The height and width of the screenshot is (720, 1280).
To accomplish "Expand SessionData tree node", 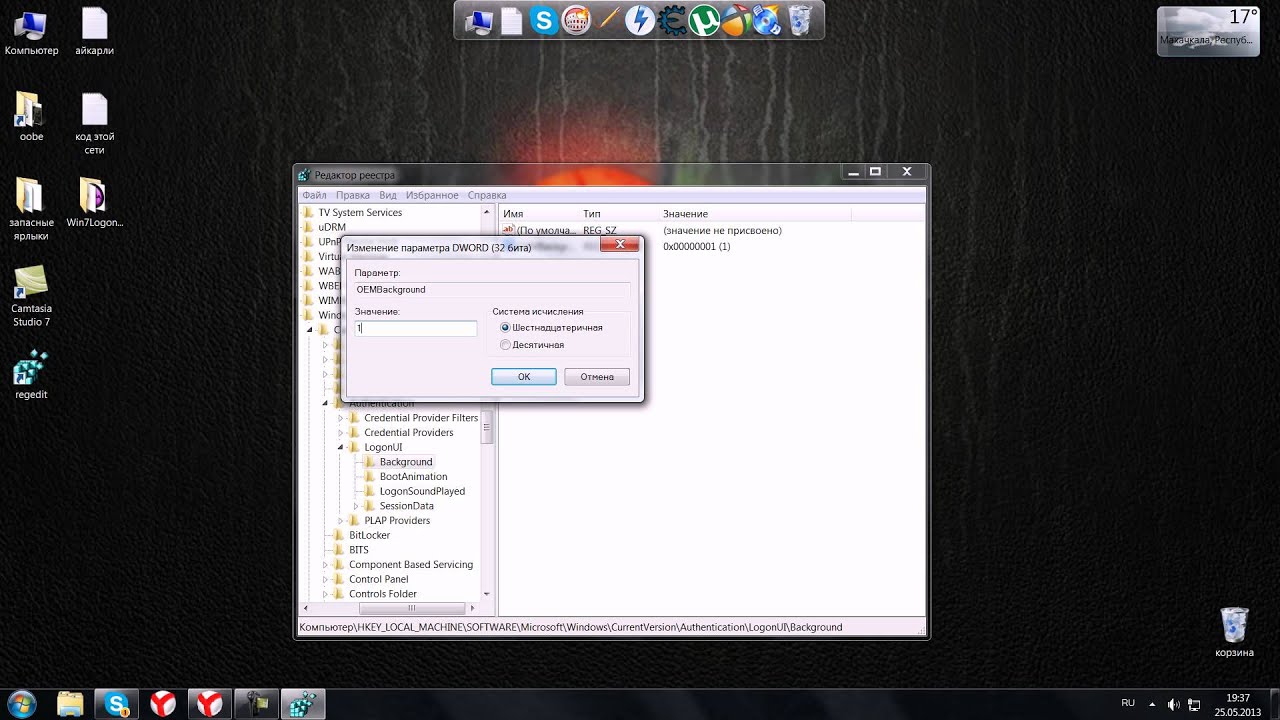I will click(x=355, y=506).
